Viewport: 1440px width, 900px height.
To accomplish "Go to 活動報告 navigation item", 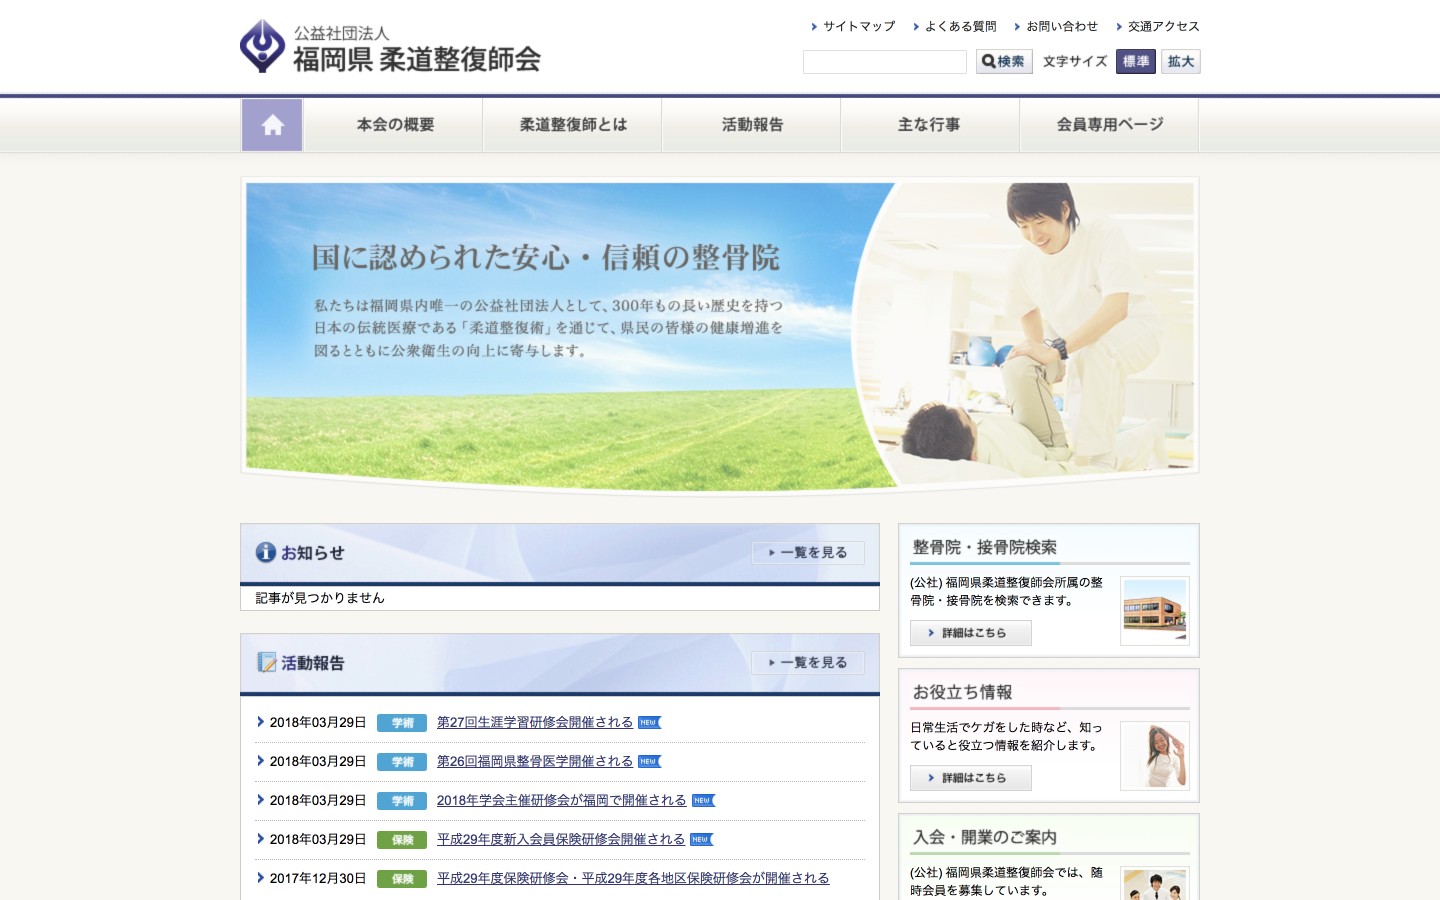I will (751, 125).
